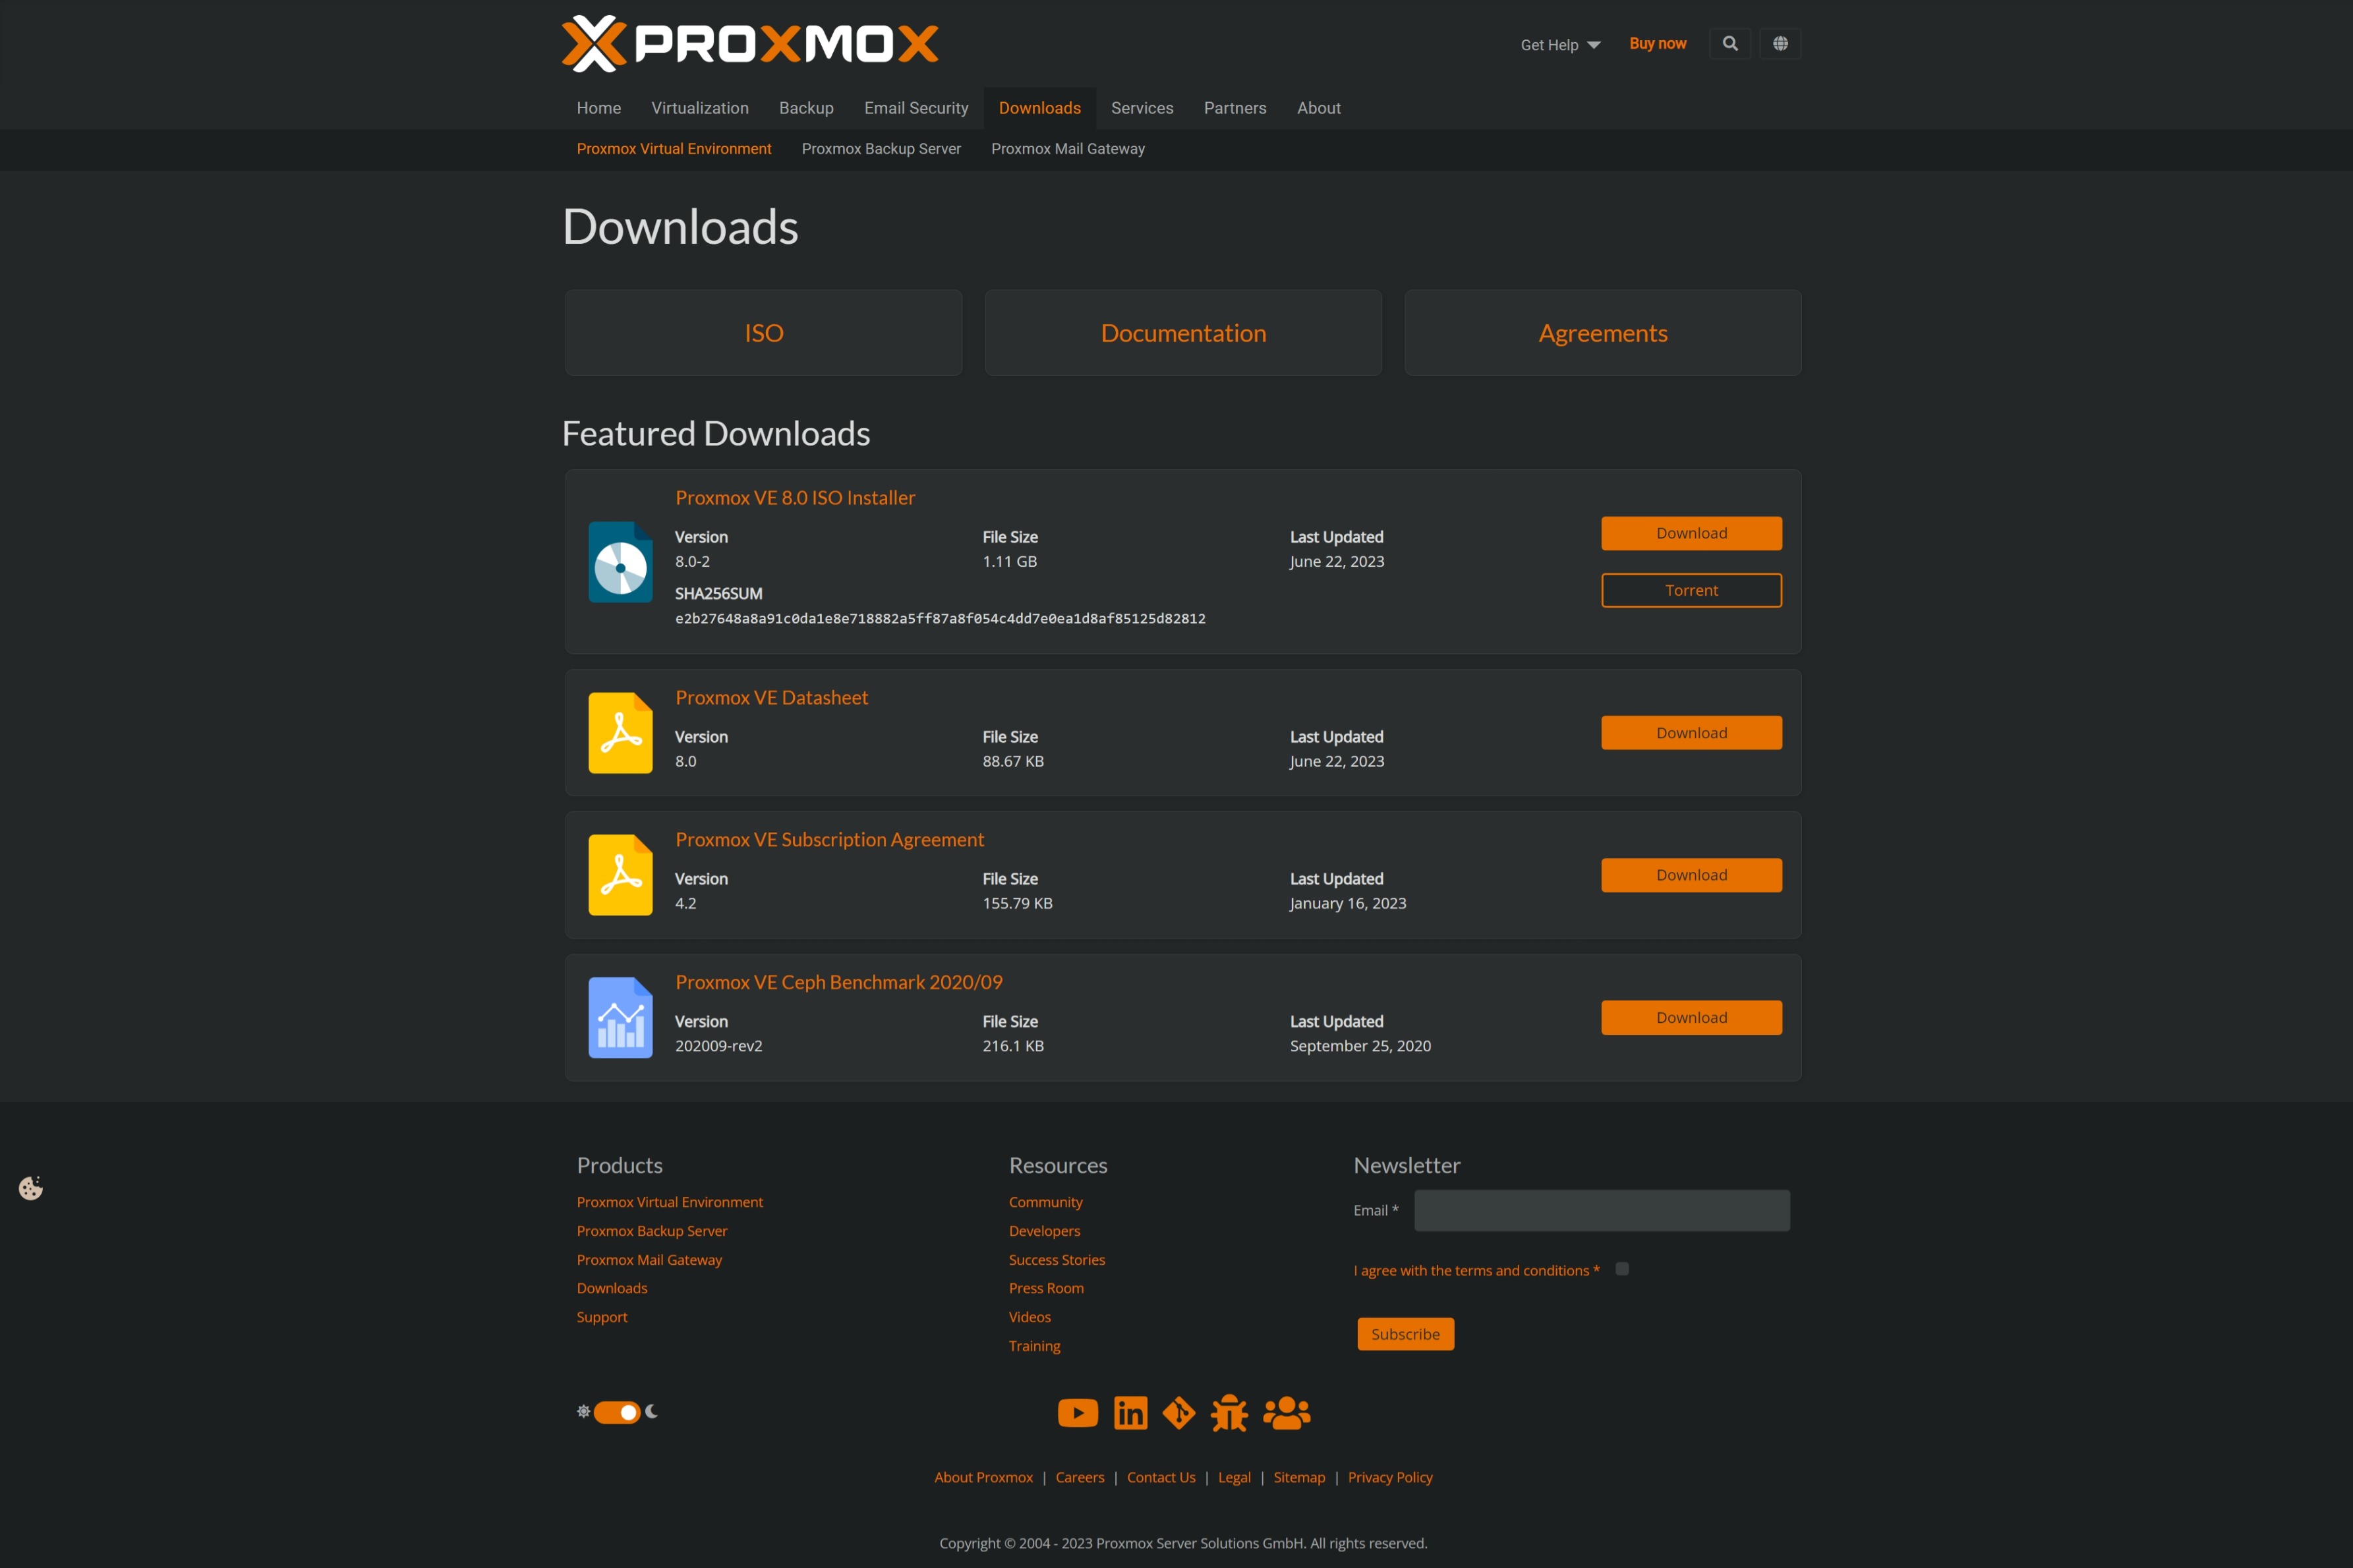Open the bug tracker icon in footer
Screen dimensions: 2353x1568
1229,1413
